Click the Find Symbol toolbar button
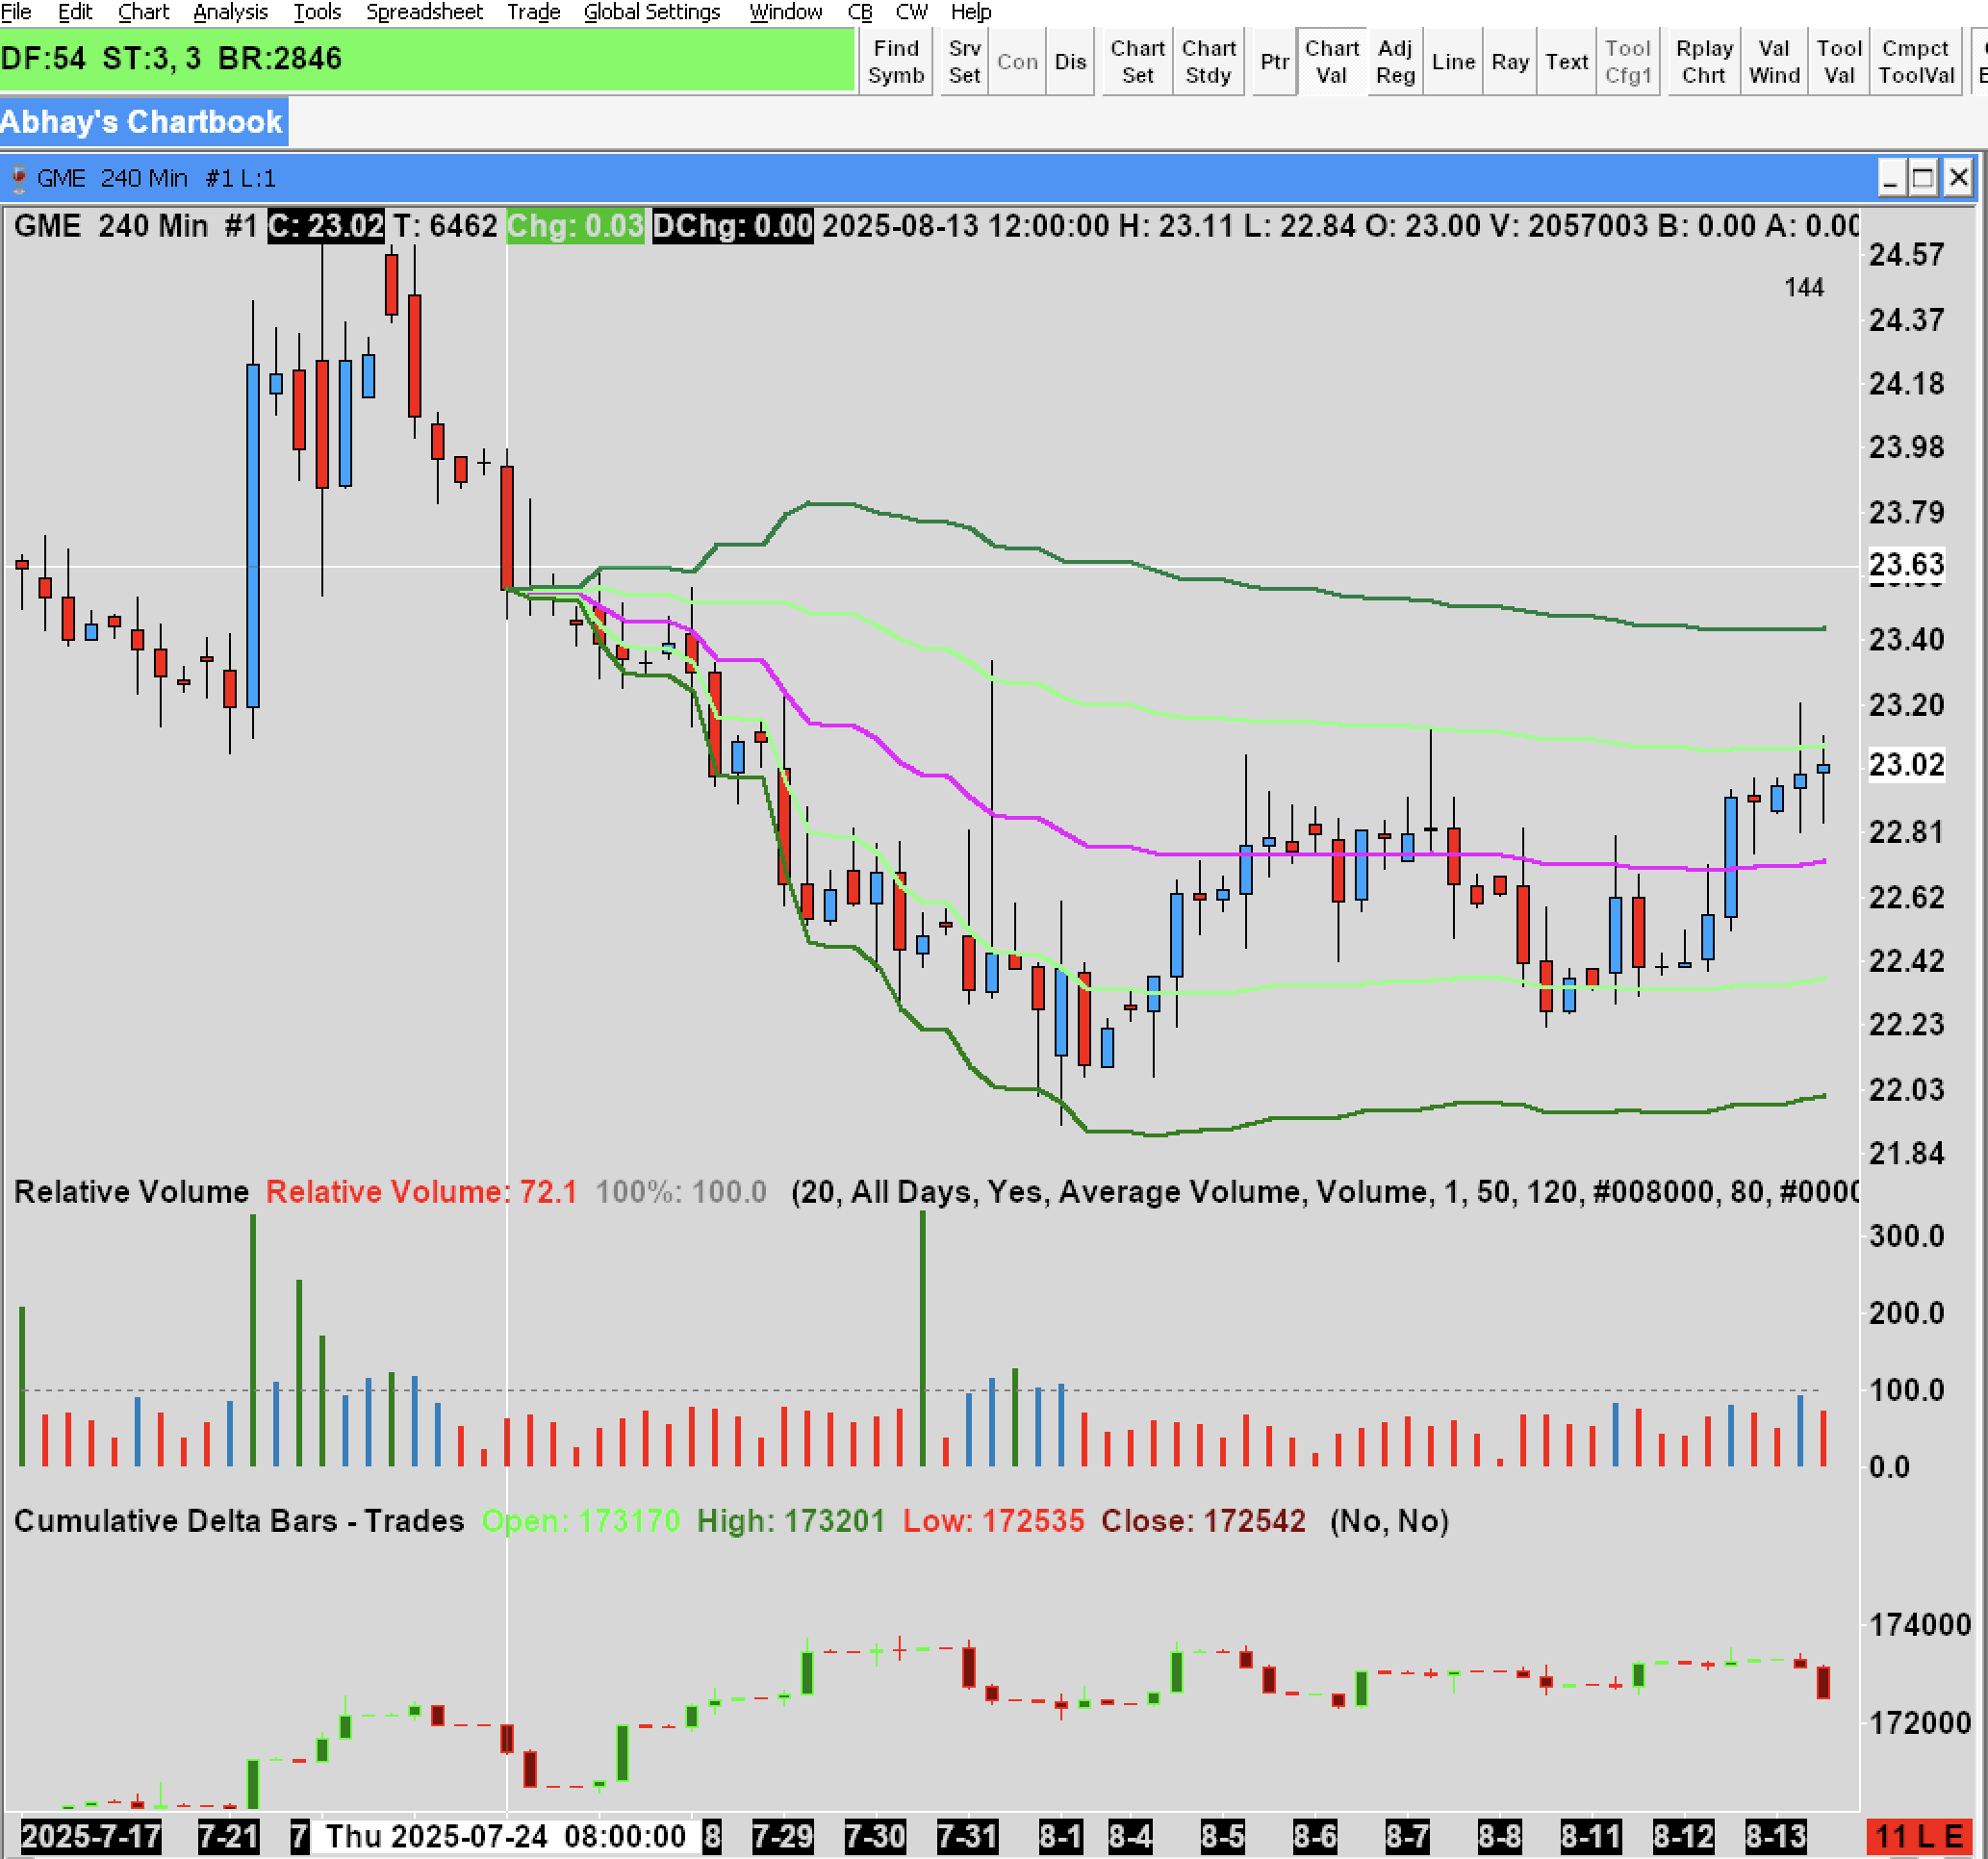 [895, 62]
